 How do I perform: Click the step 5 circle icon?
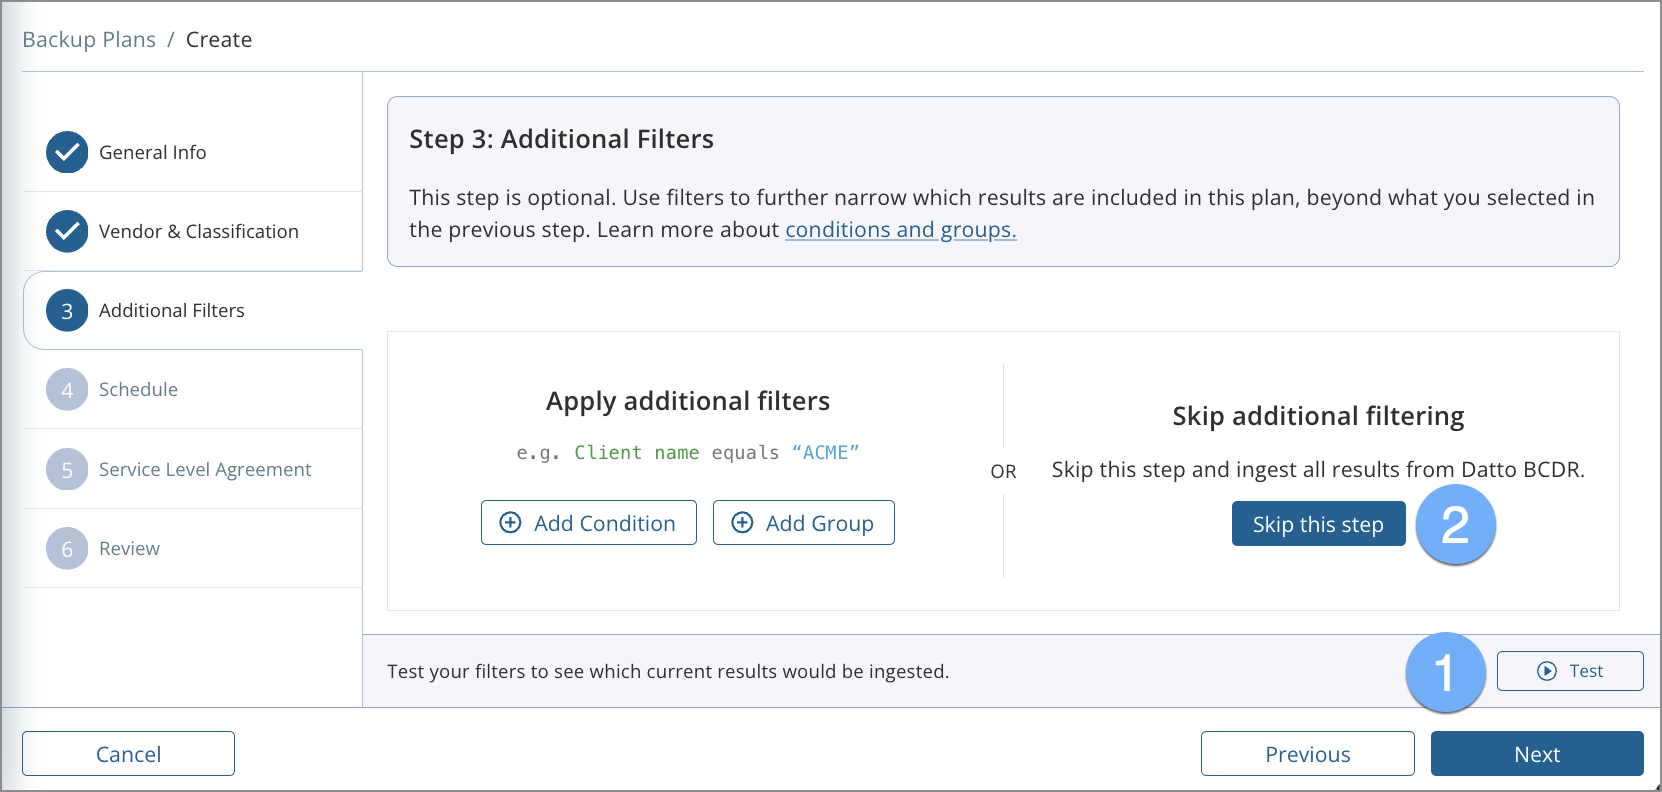[x=67, y=469]
